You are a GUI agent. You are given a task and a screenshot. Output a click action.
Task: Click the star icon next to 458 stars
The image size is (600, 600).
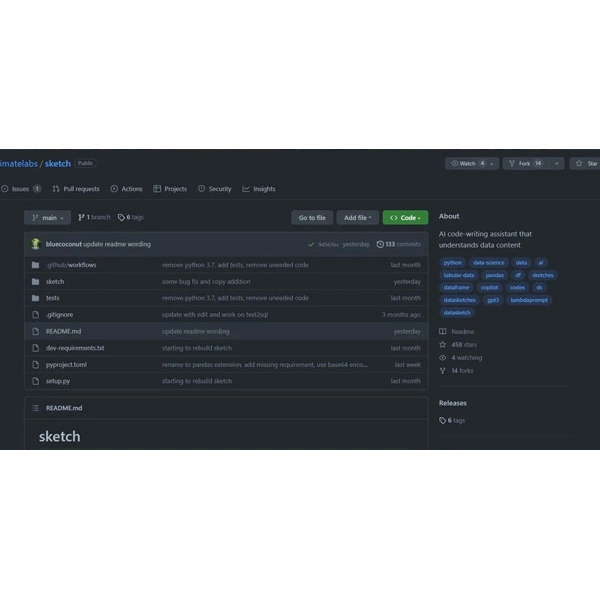(x=443, y=344)
